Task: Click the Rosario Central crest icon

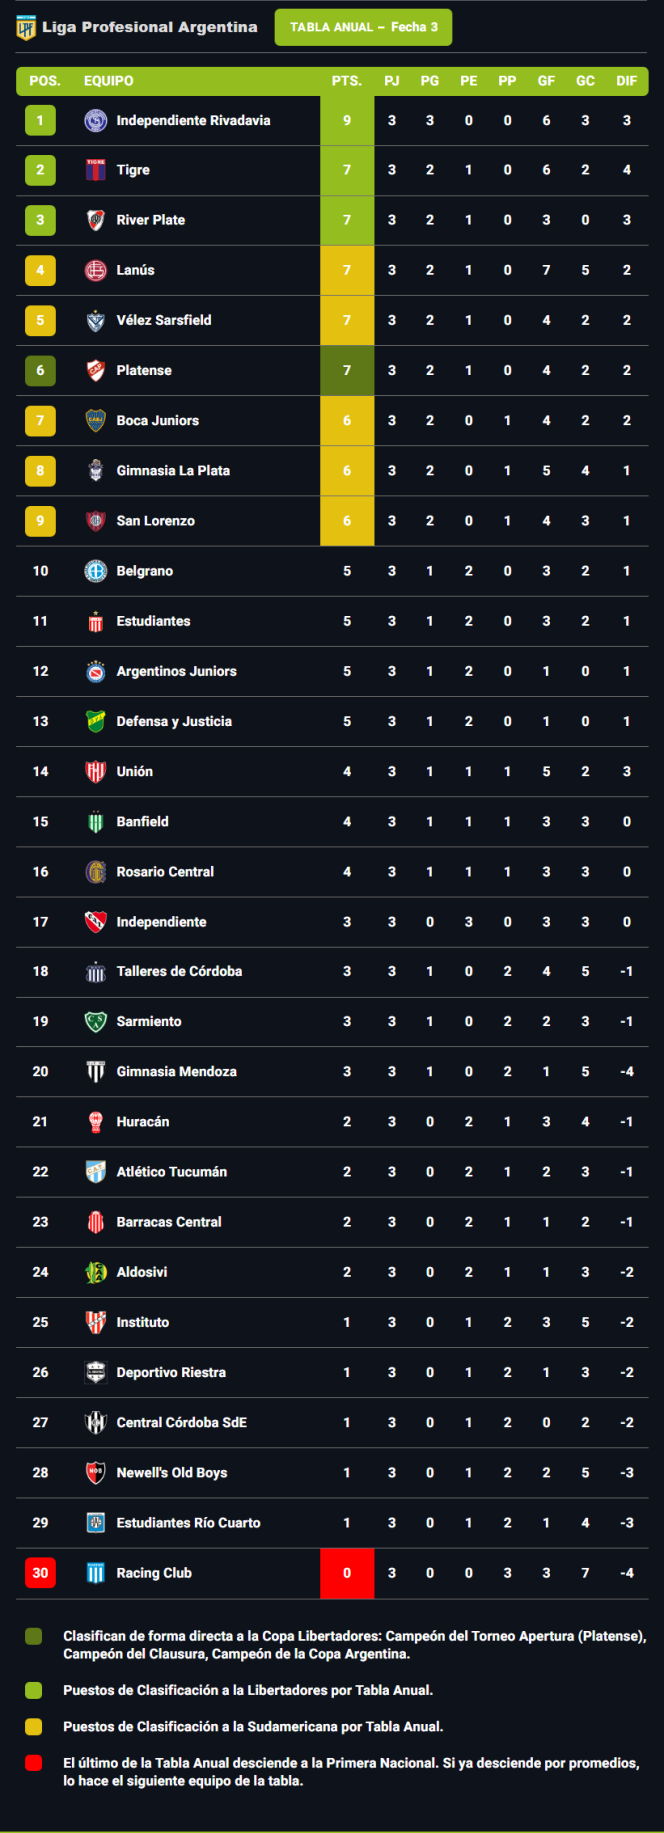Action: 96,872
